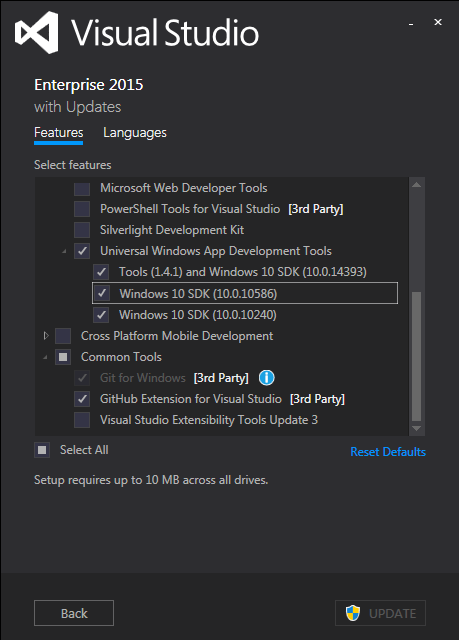
Task: Click the Reset Defaults link
Action: [388, 452]
